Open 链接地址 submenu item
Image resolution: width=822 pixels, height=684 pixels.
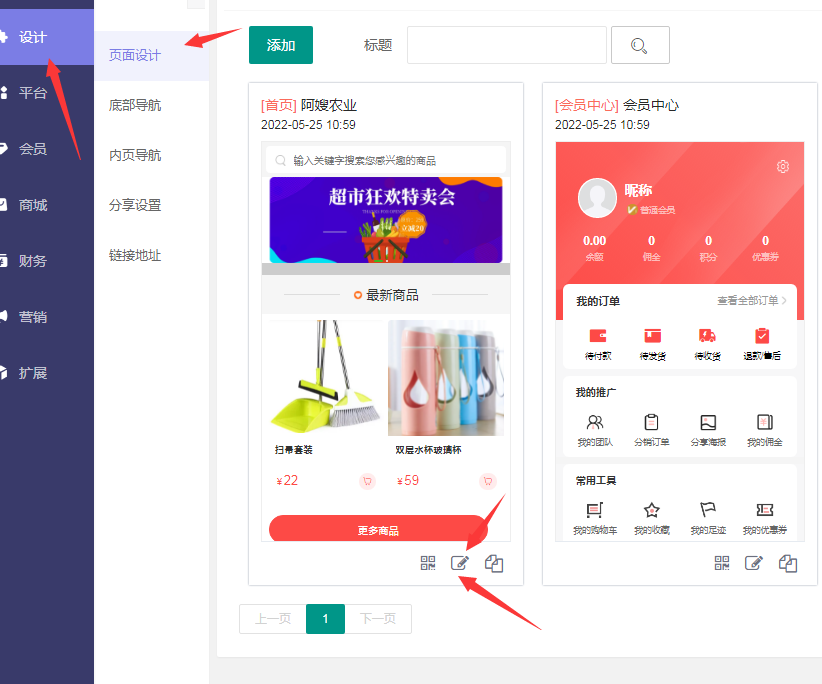[x=135, y=255]
